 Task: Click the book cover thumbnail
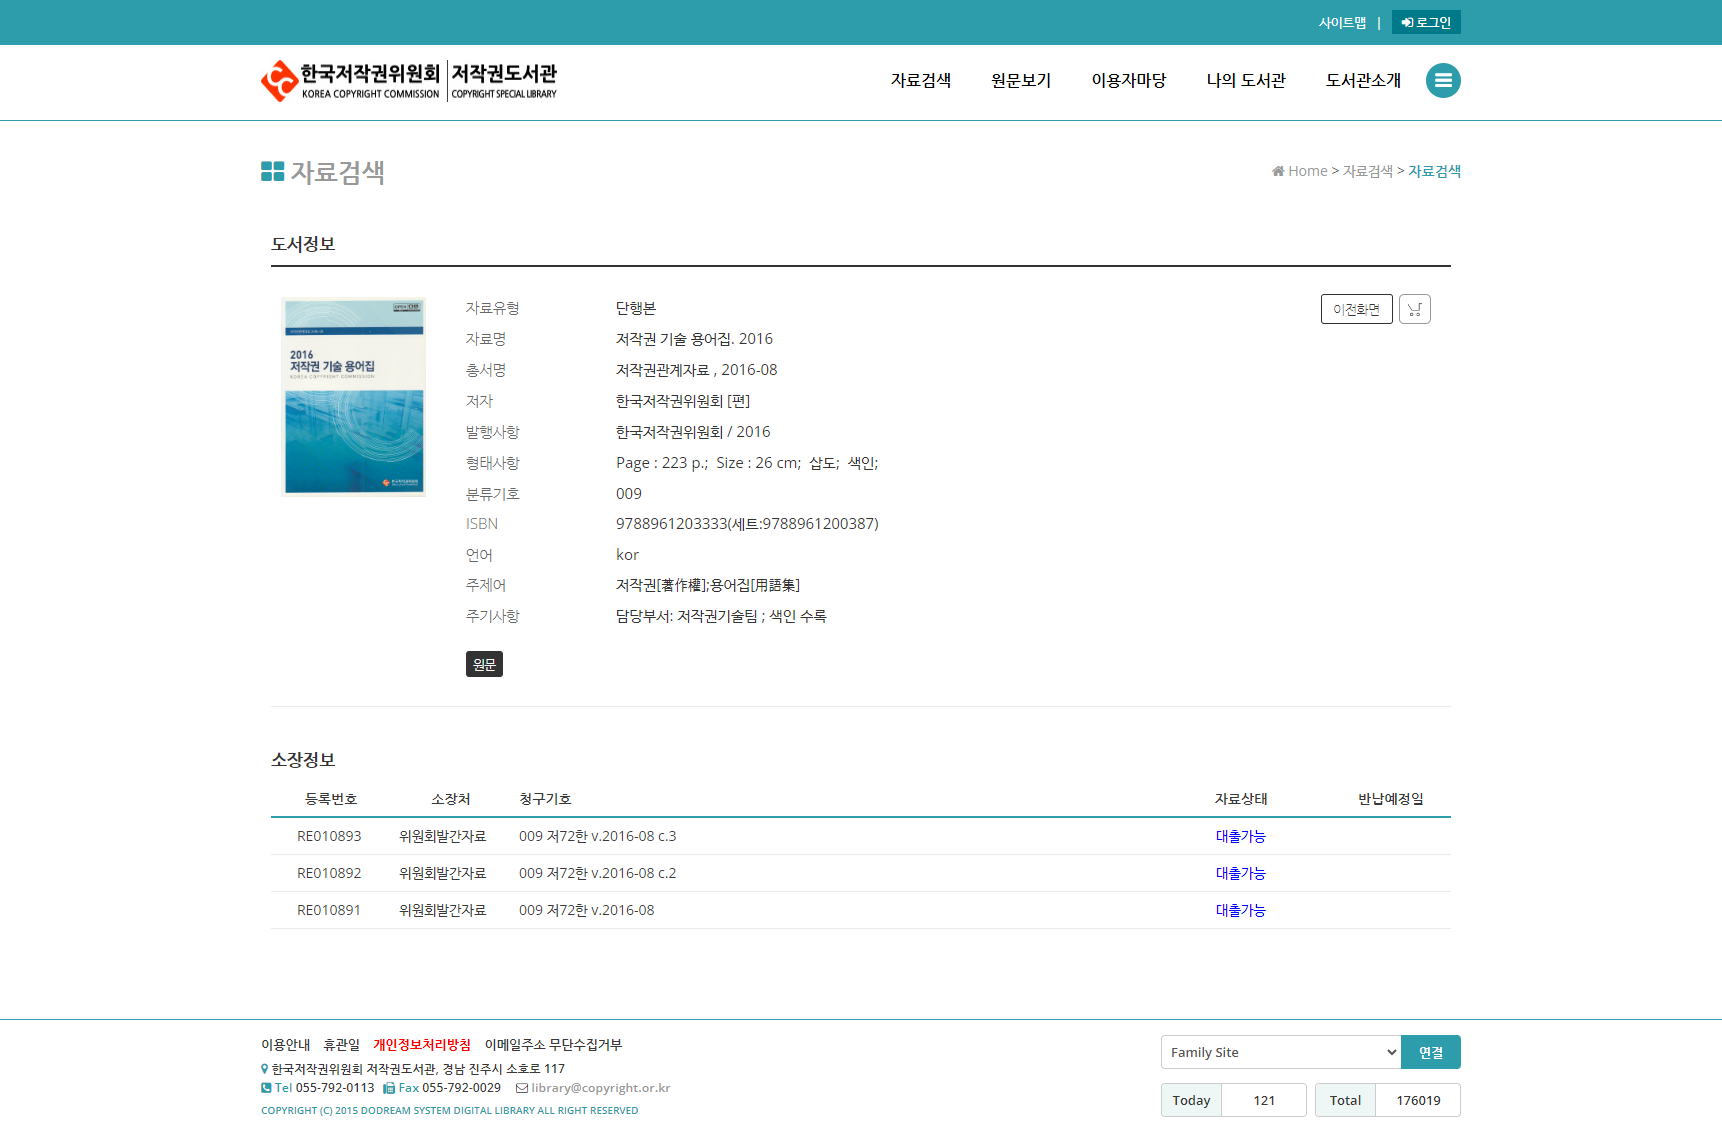(354, 396)
